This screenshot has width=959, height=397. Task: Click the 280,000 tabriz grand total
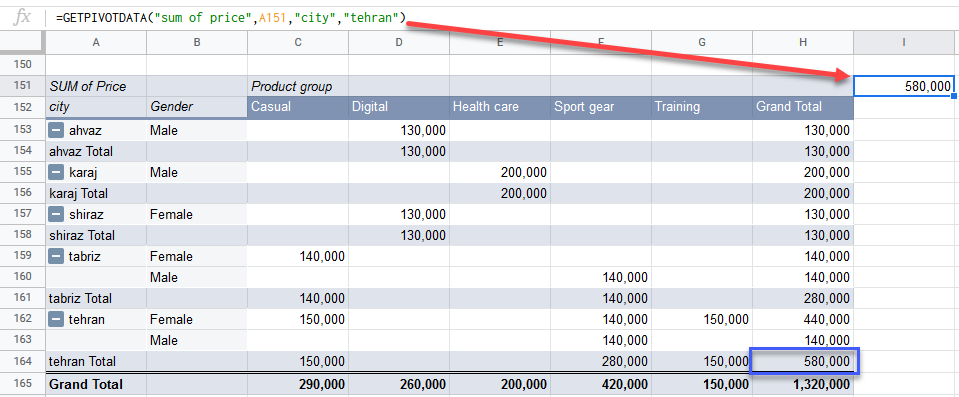803,299
